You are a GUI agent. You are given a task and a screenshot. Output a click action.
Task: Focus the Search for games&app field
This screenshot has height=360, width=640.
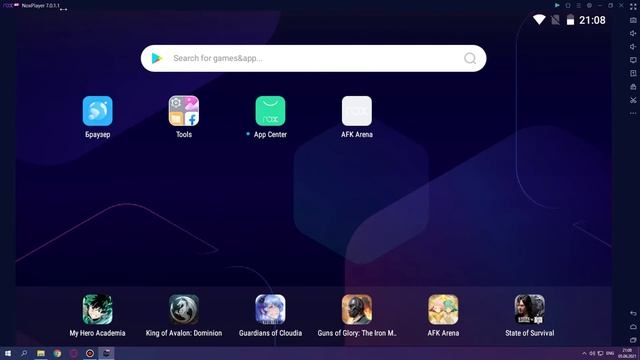click(313, 58)
